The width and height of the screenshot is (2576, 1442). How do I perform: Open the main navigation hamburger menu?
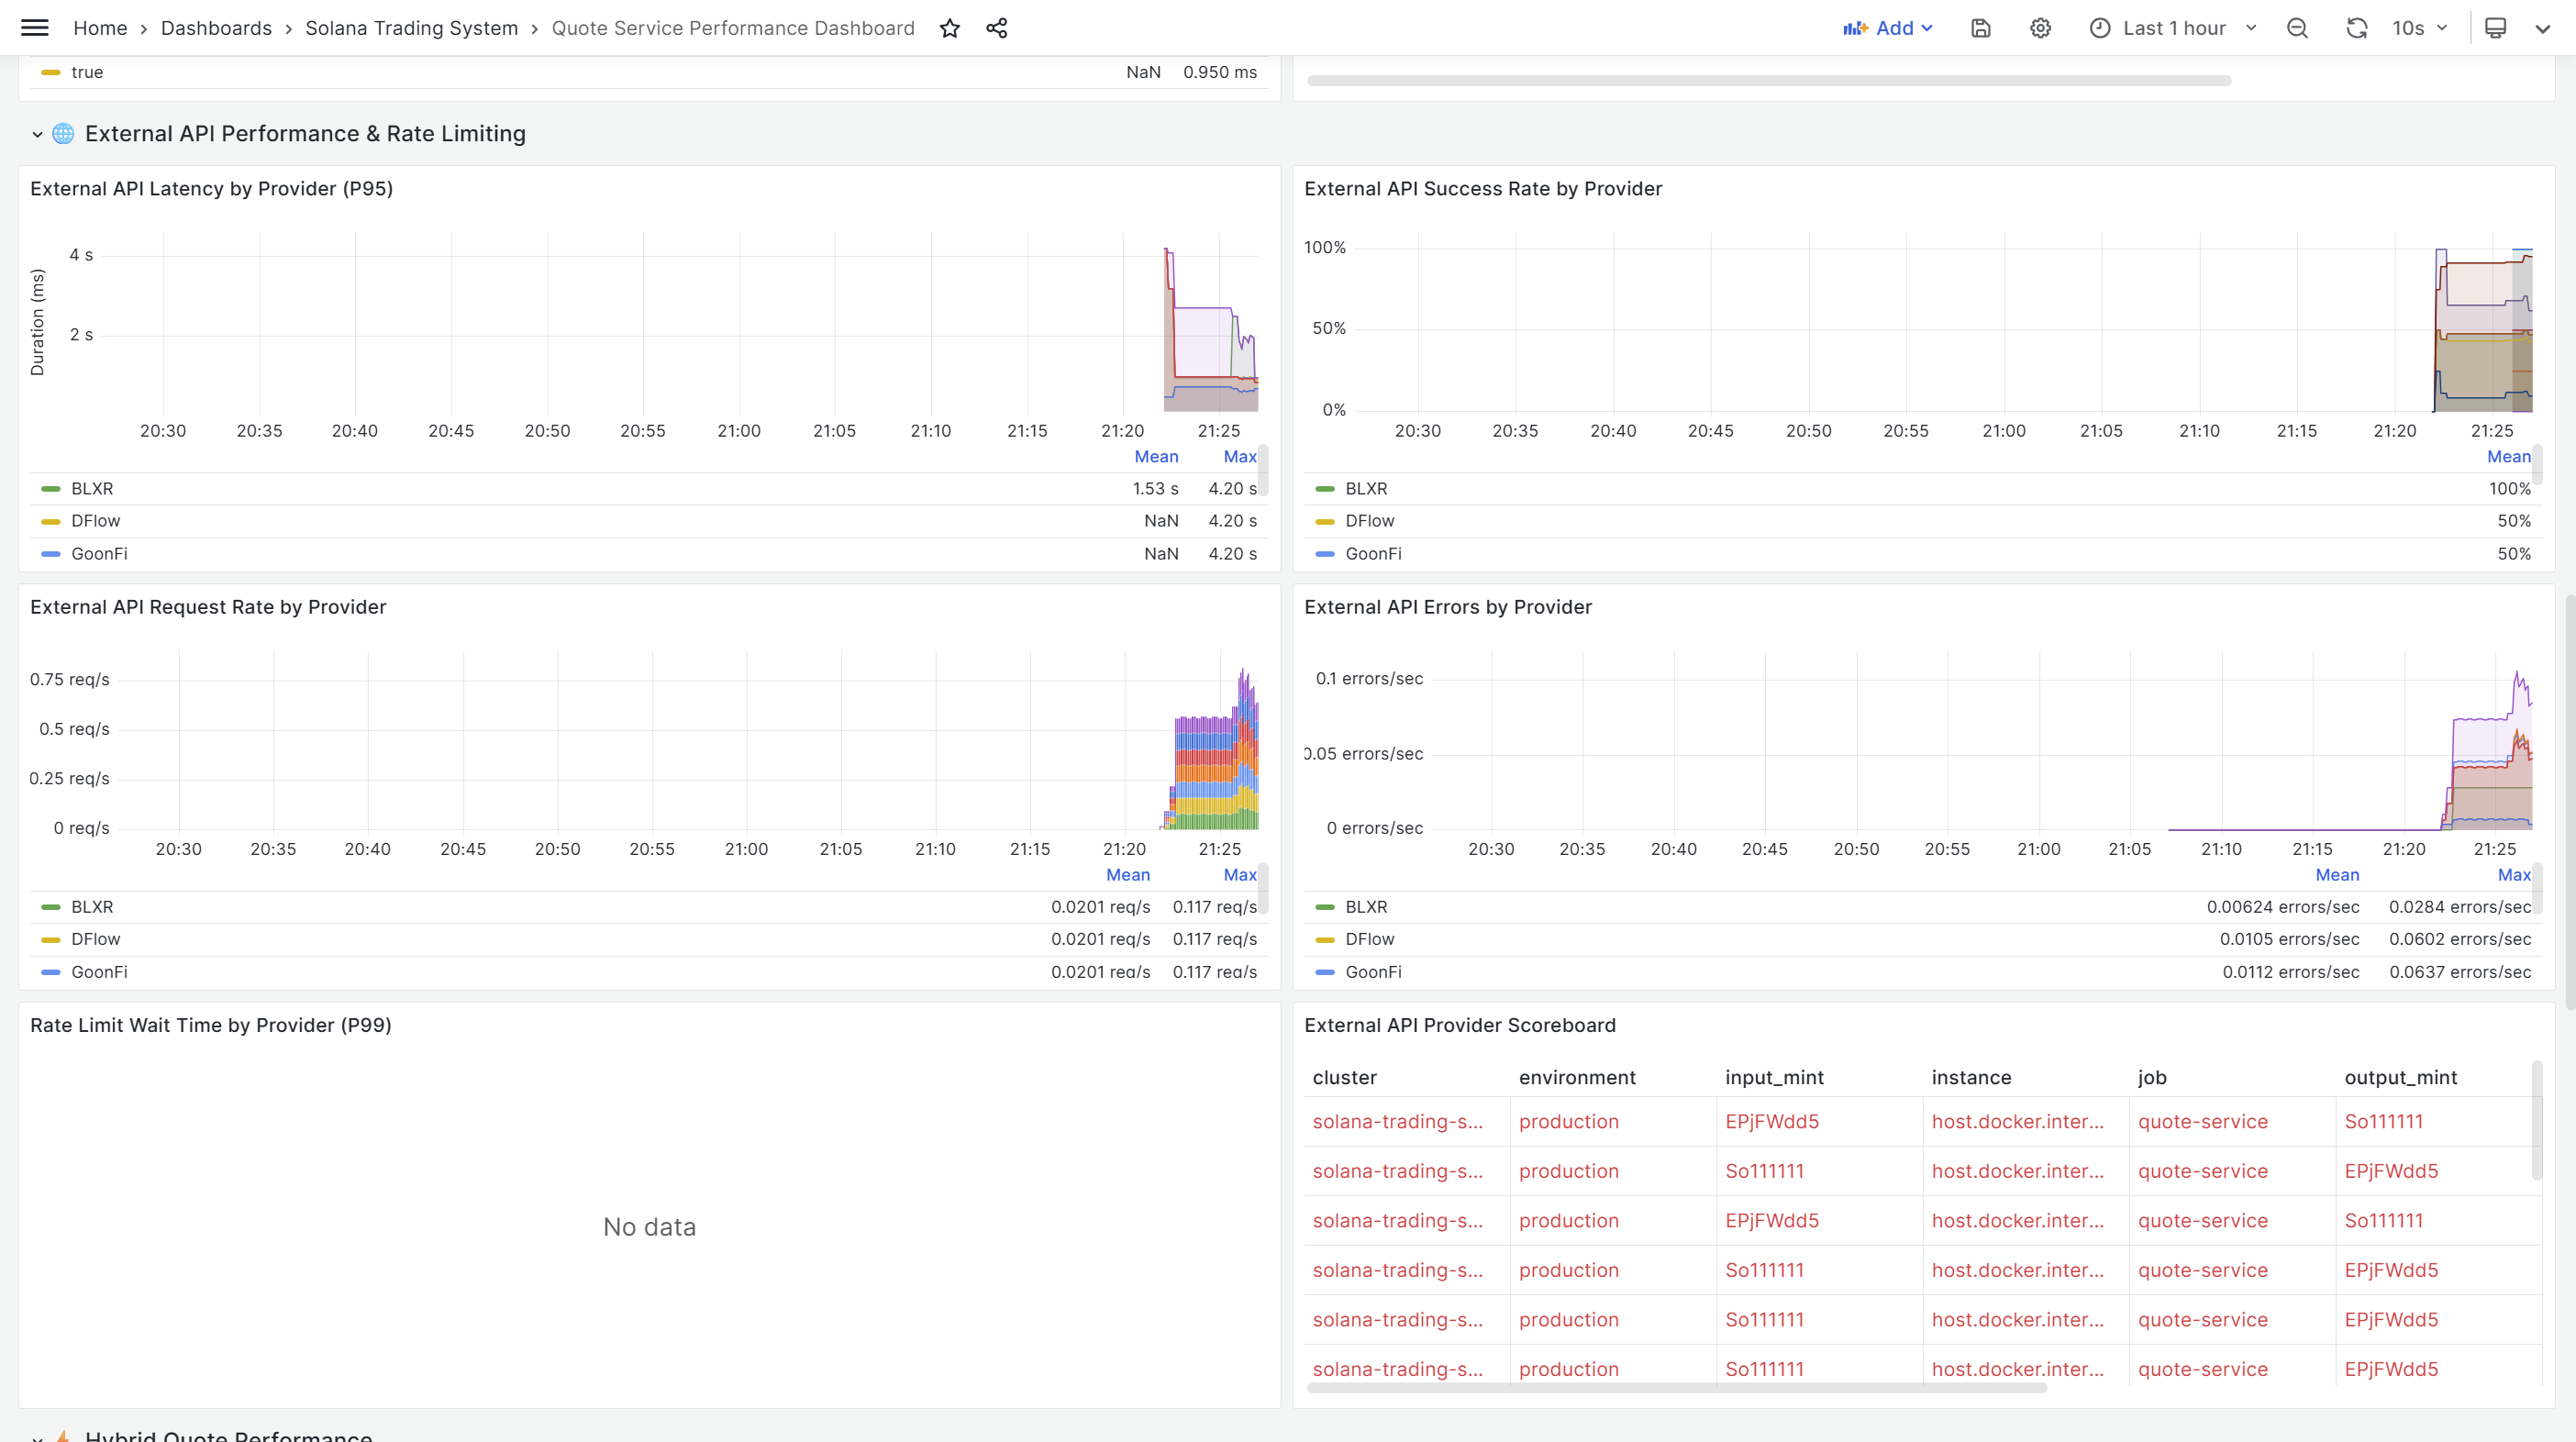(x=34, y=27)
